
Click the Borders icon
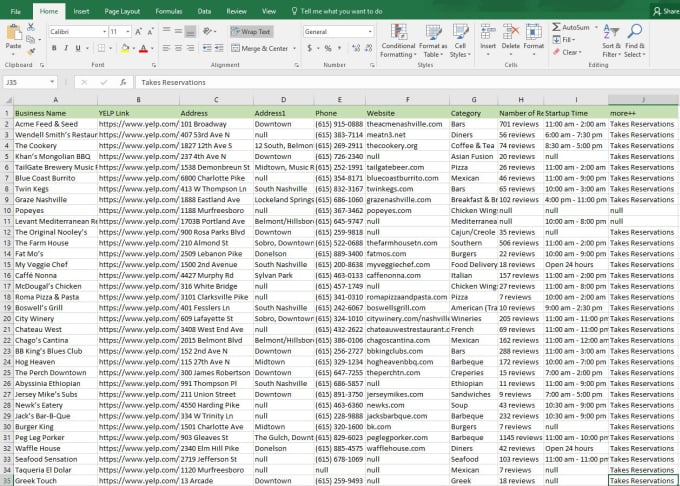(x=101, y=48)
